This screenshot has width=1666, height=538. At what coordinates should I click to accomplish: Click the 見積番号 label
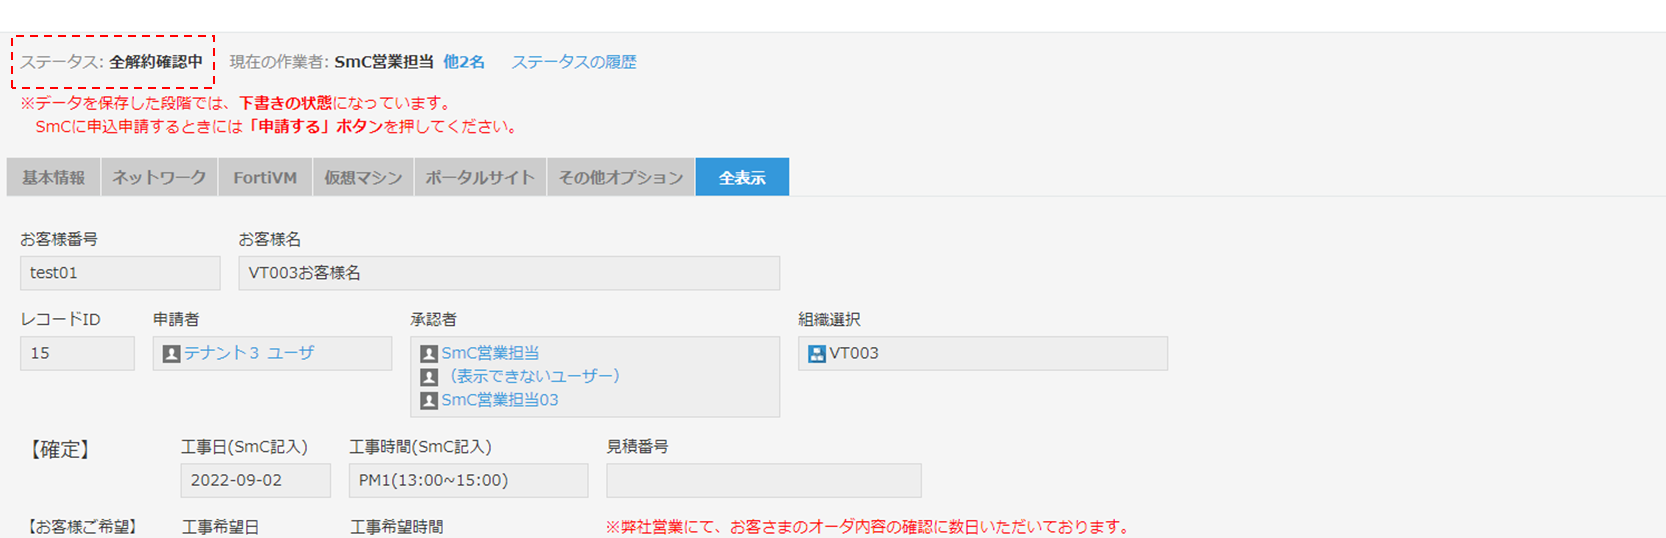(x=638, y=447)
